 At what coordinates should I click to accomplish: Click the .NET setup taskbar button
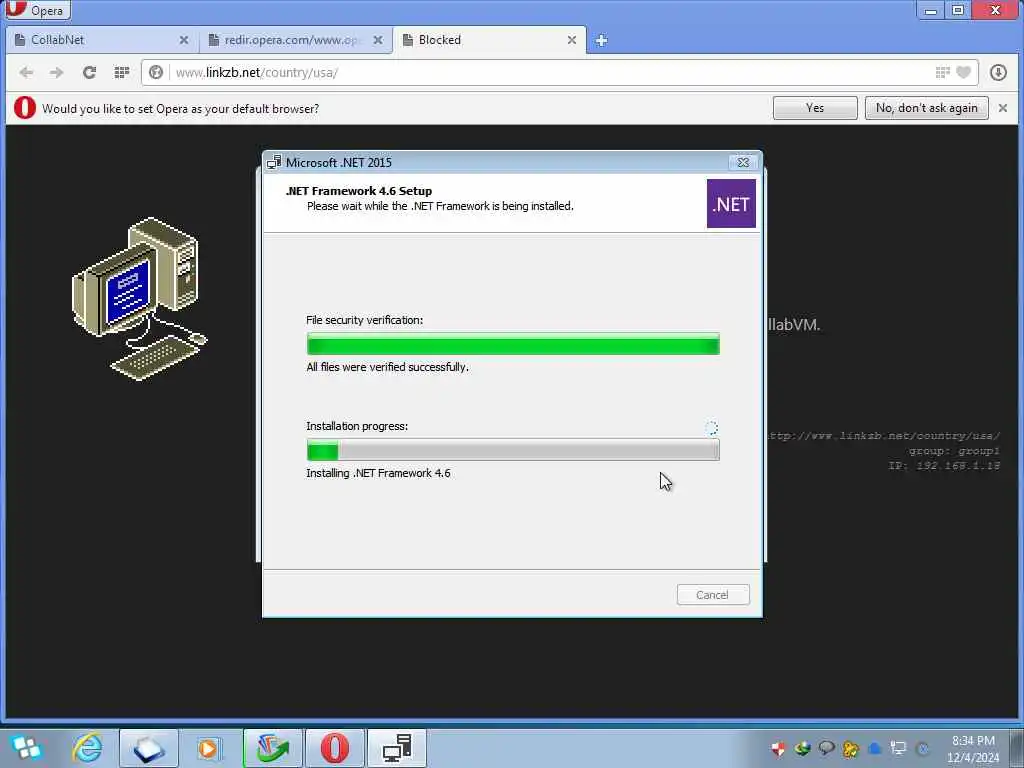tap(397, 748)
